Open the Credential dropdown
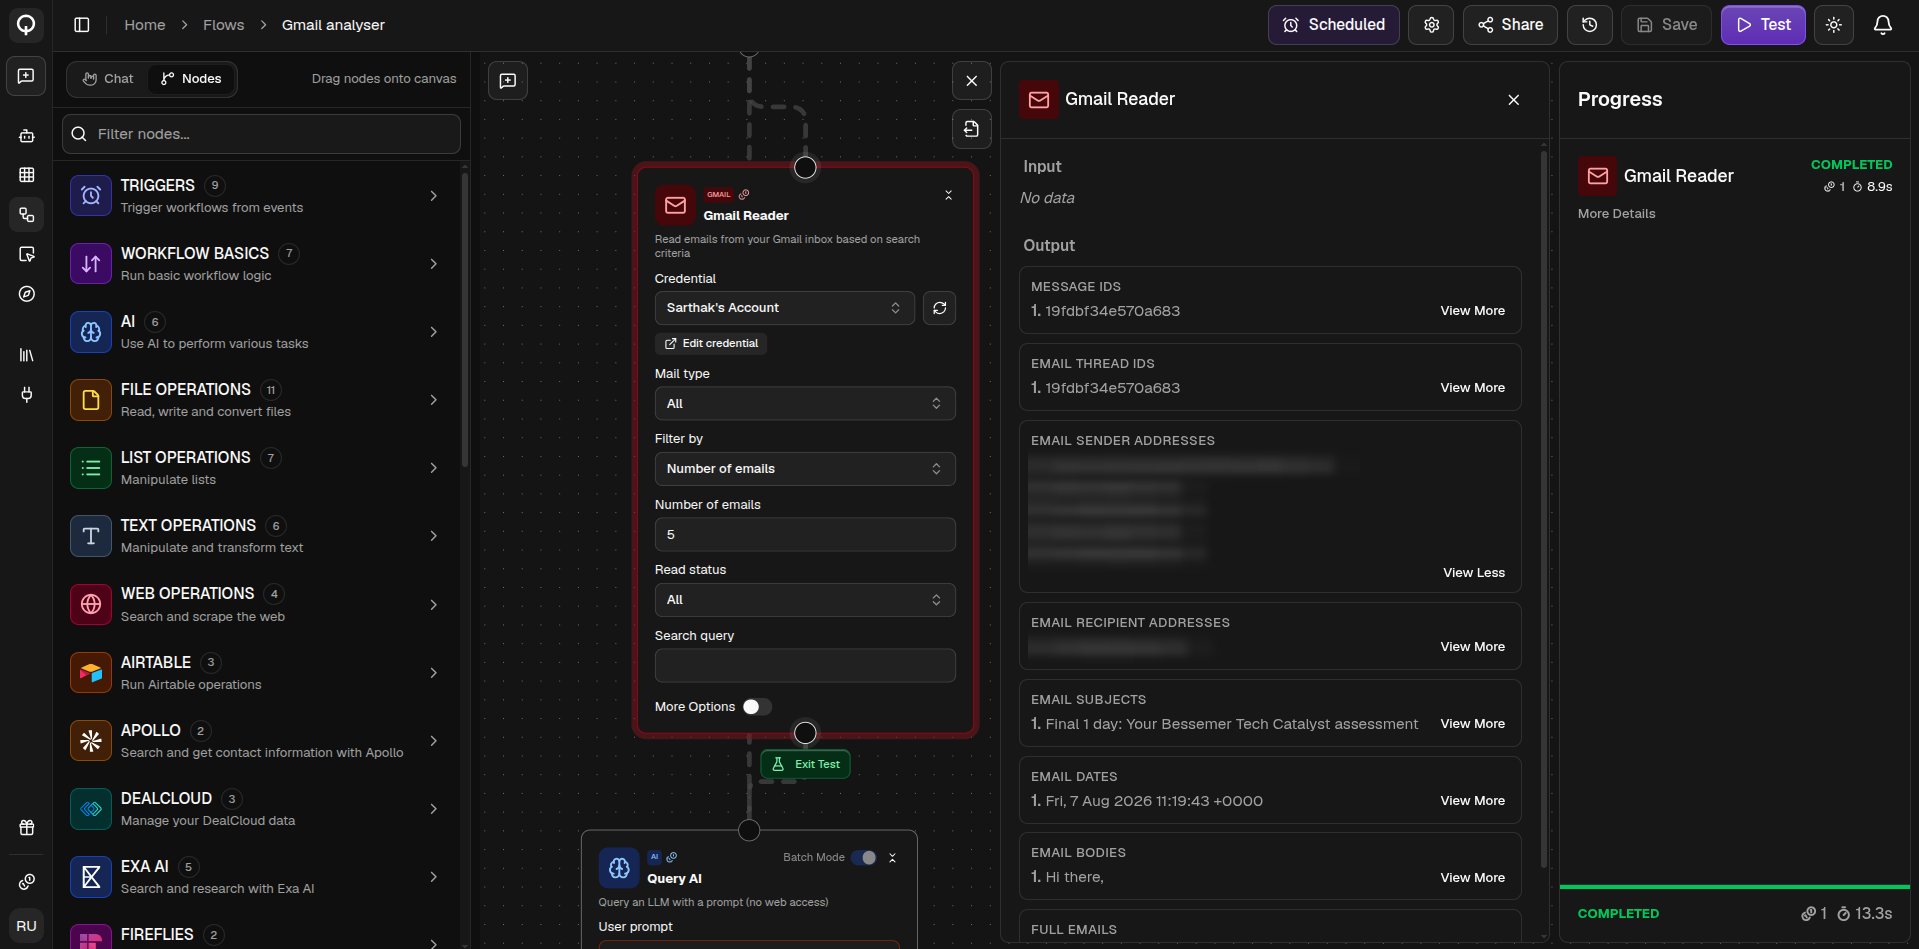The height and width of the screenshot is (949, 1919). 784,308
